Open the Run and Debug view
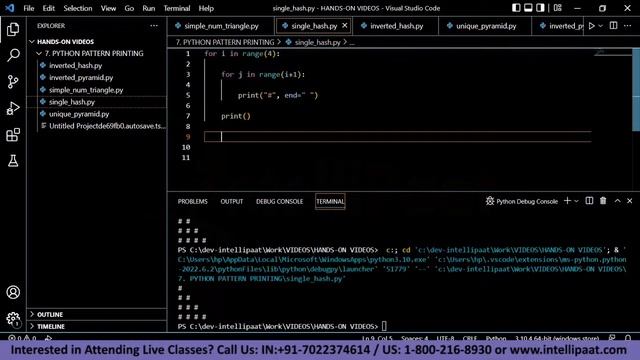This screenshot has width=640, height=360. 13,108
